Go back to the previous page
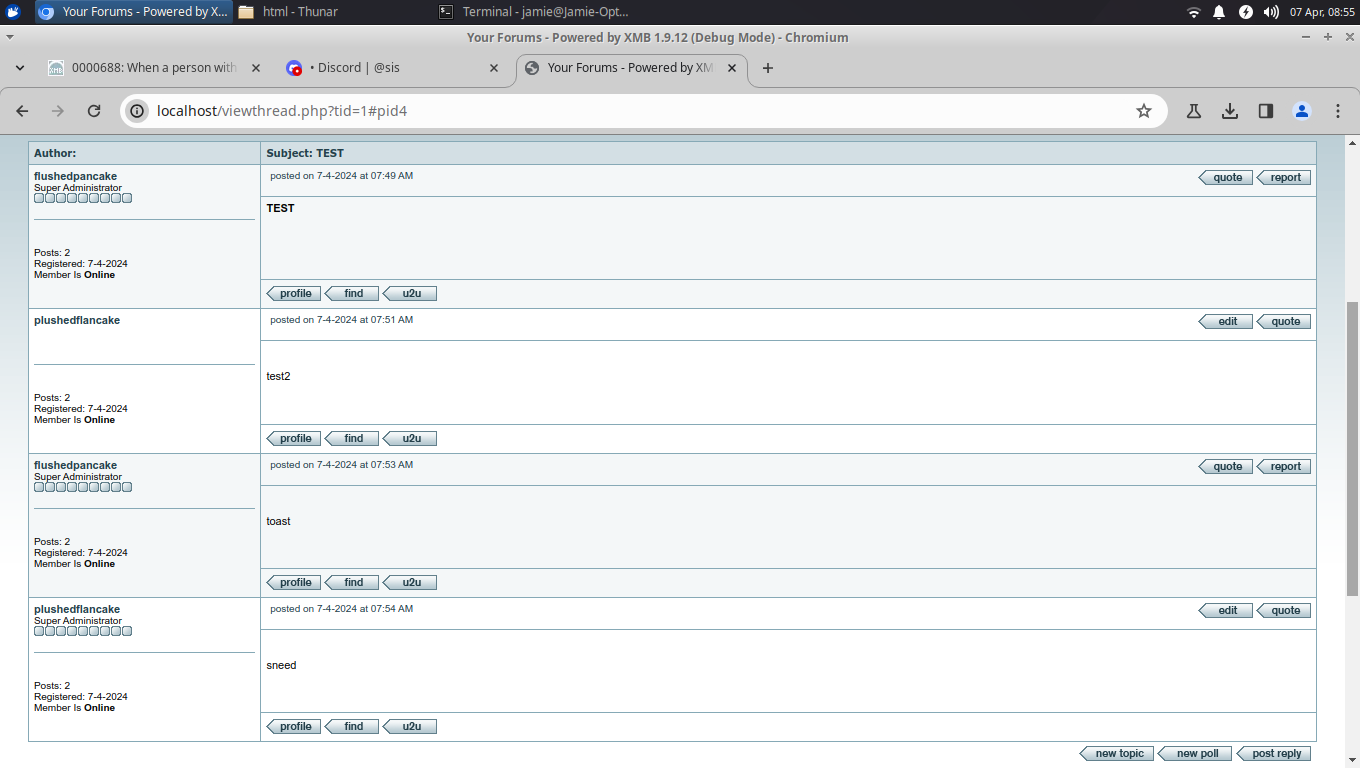1360x768 pixels. tap(22, 111)
